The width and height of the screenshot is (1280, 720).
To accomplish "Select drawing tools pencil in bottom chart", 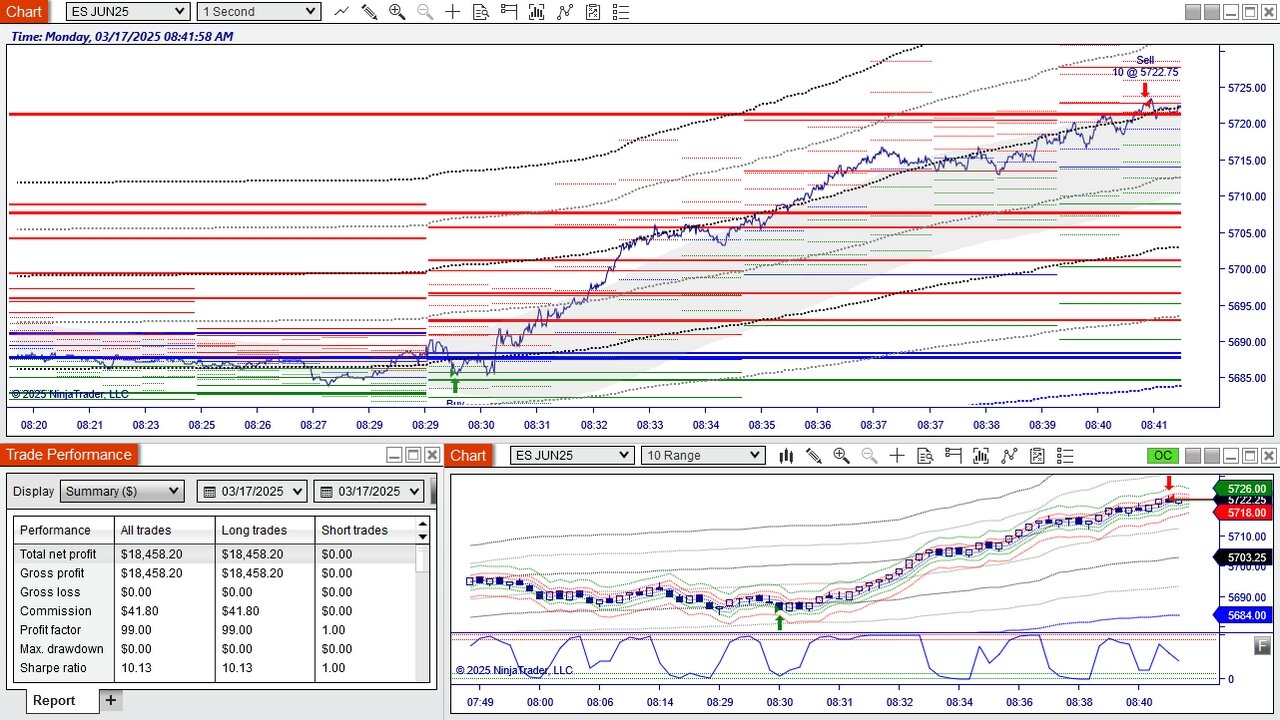I will 813,455.
